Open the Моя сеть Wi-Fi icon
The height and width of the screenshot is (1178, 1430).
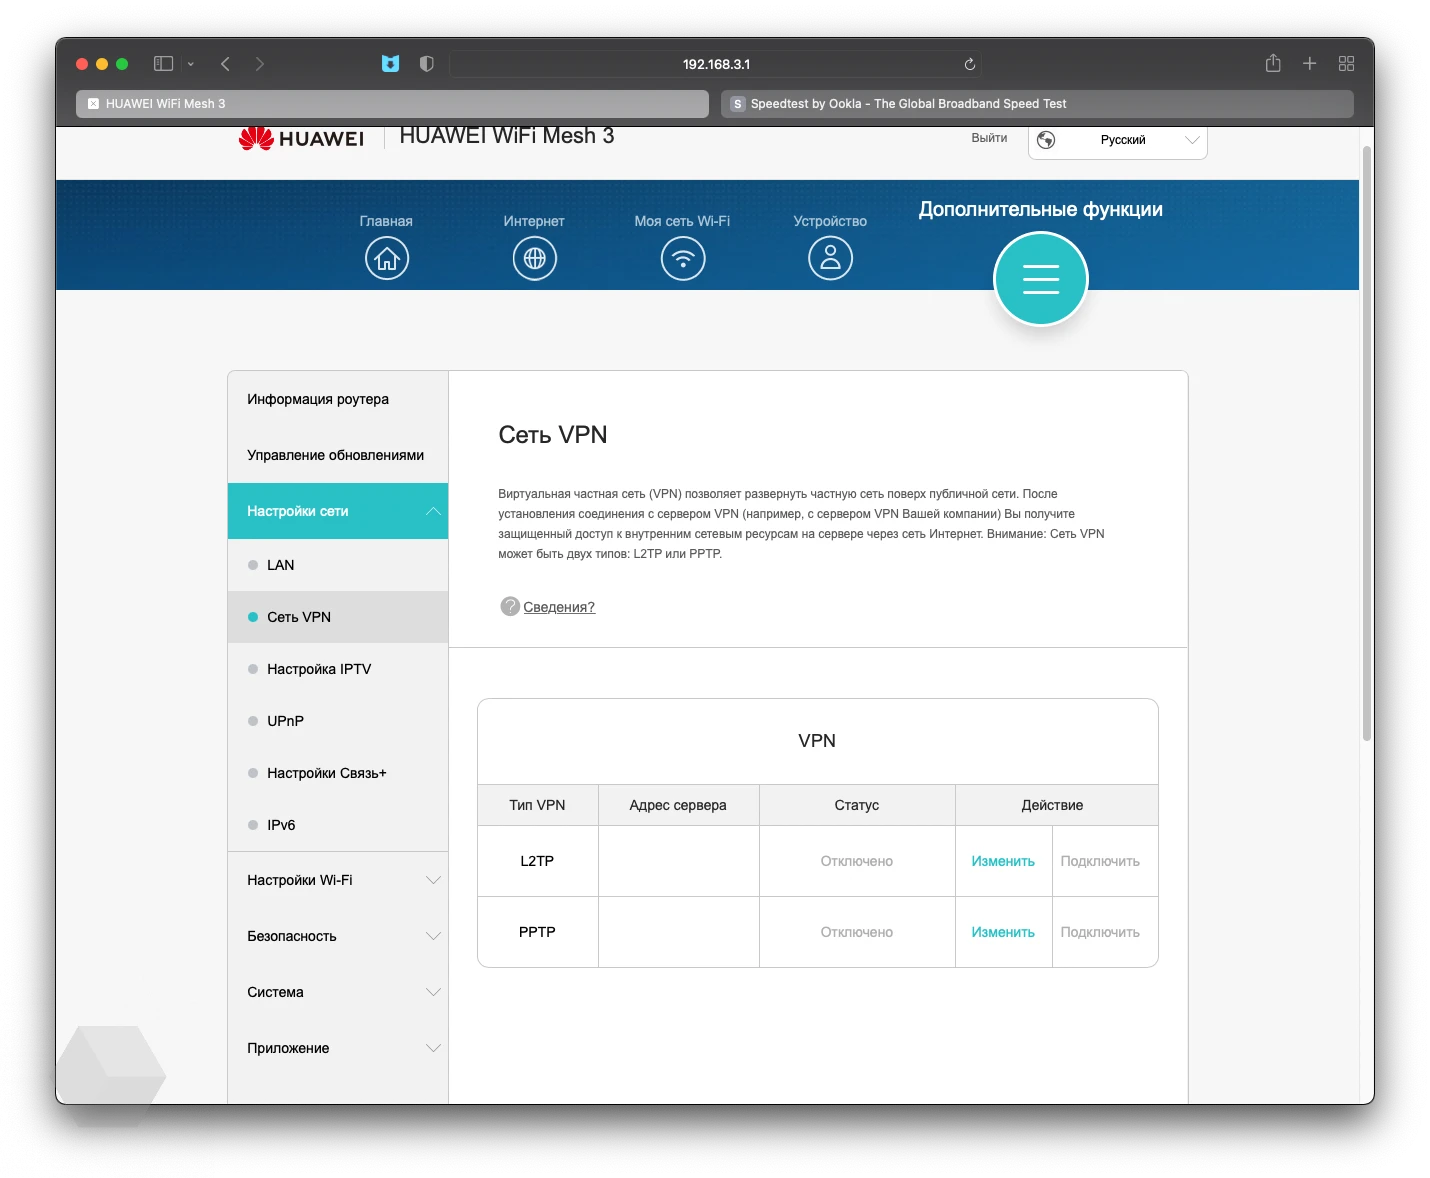pyautogui.click(x=683, y=259)
